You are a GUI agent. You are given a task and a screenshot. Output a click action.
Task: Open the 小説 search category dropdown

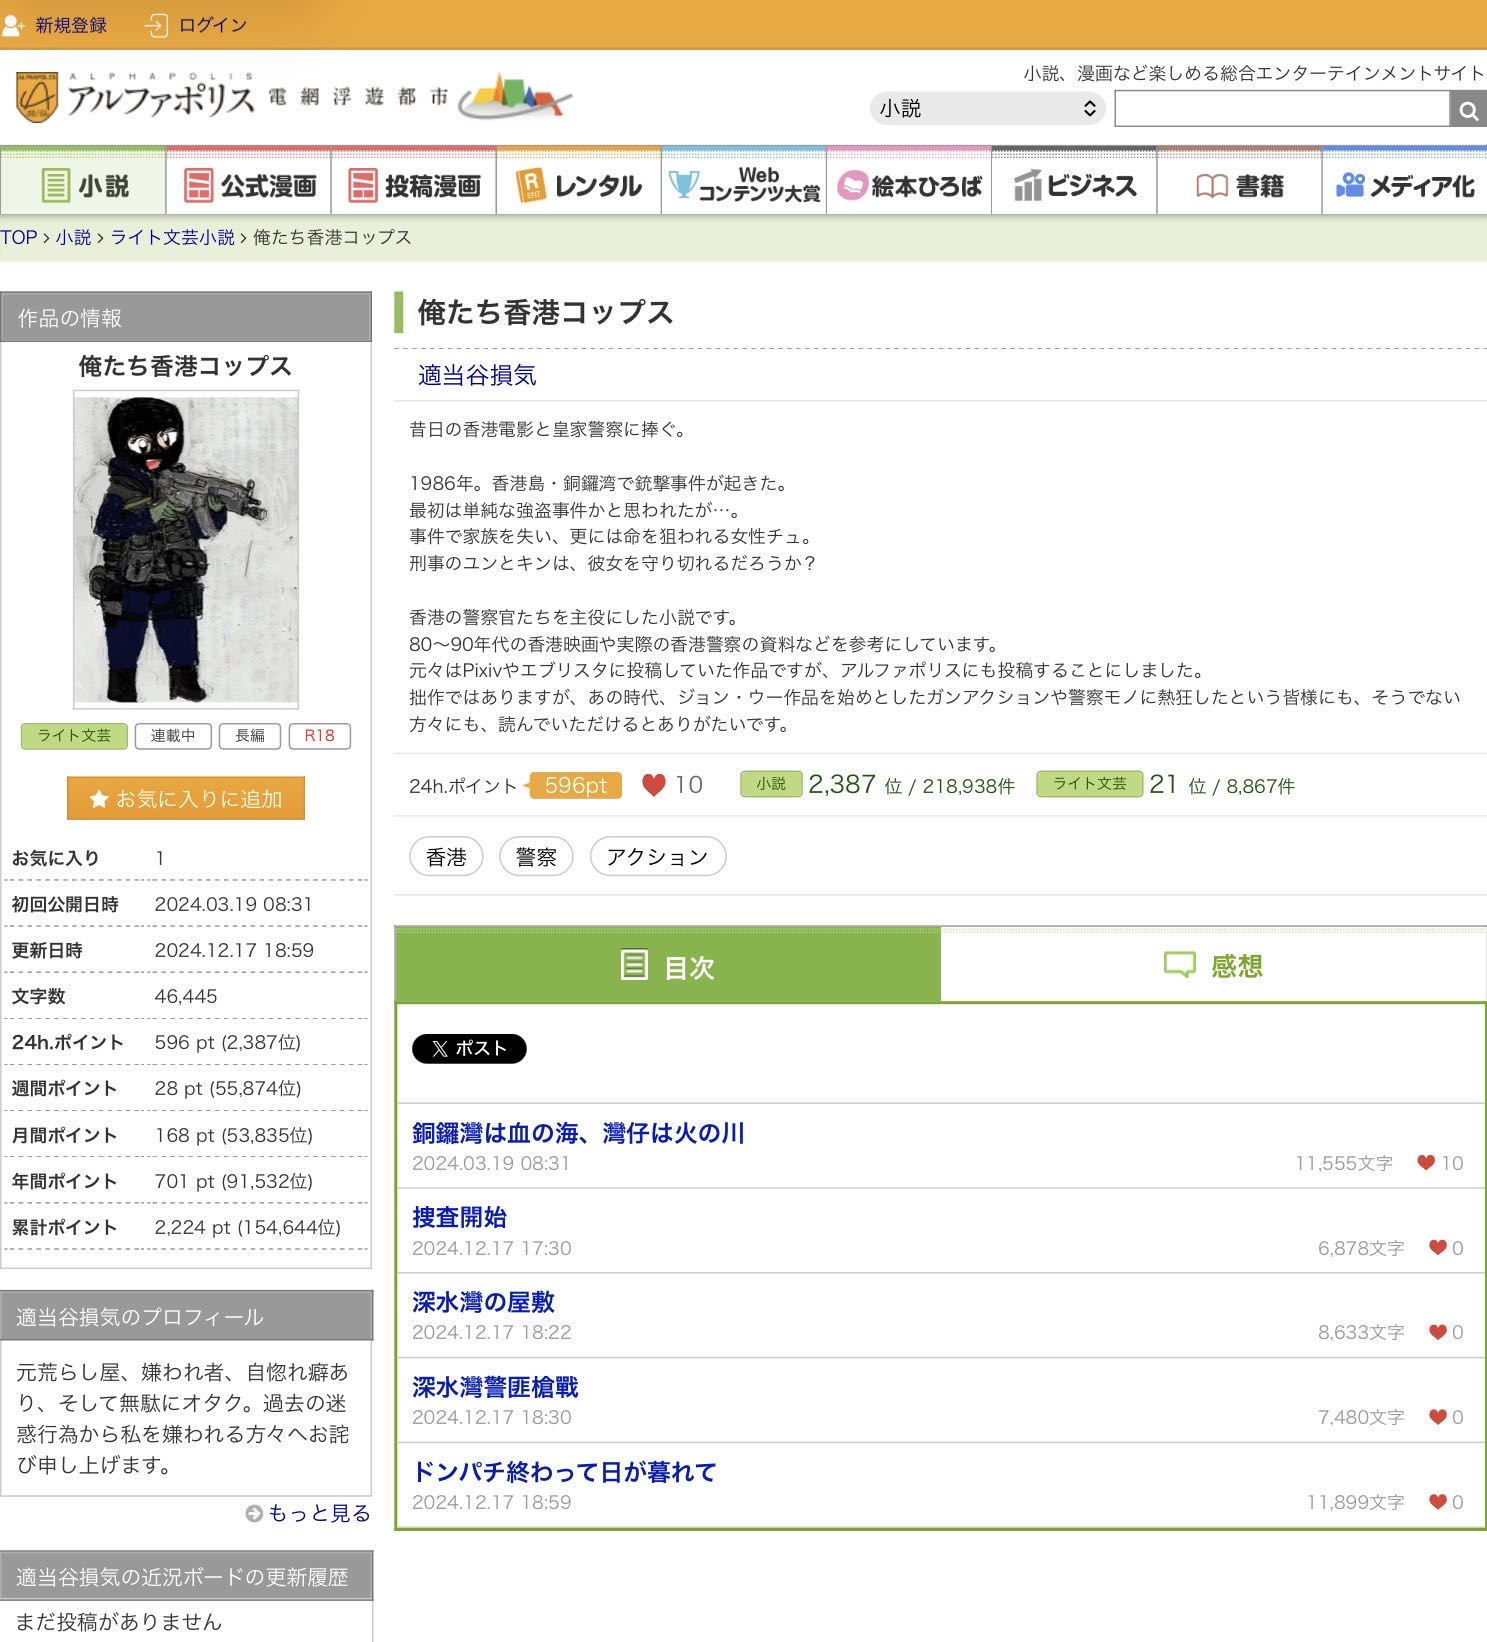click(x=987, y=109)
